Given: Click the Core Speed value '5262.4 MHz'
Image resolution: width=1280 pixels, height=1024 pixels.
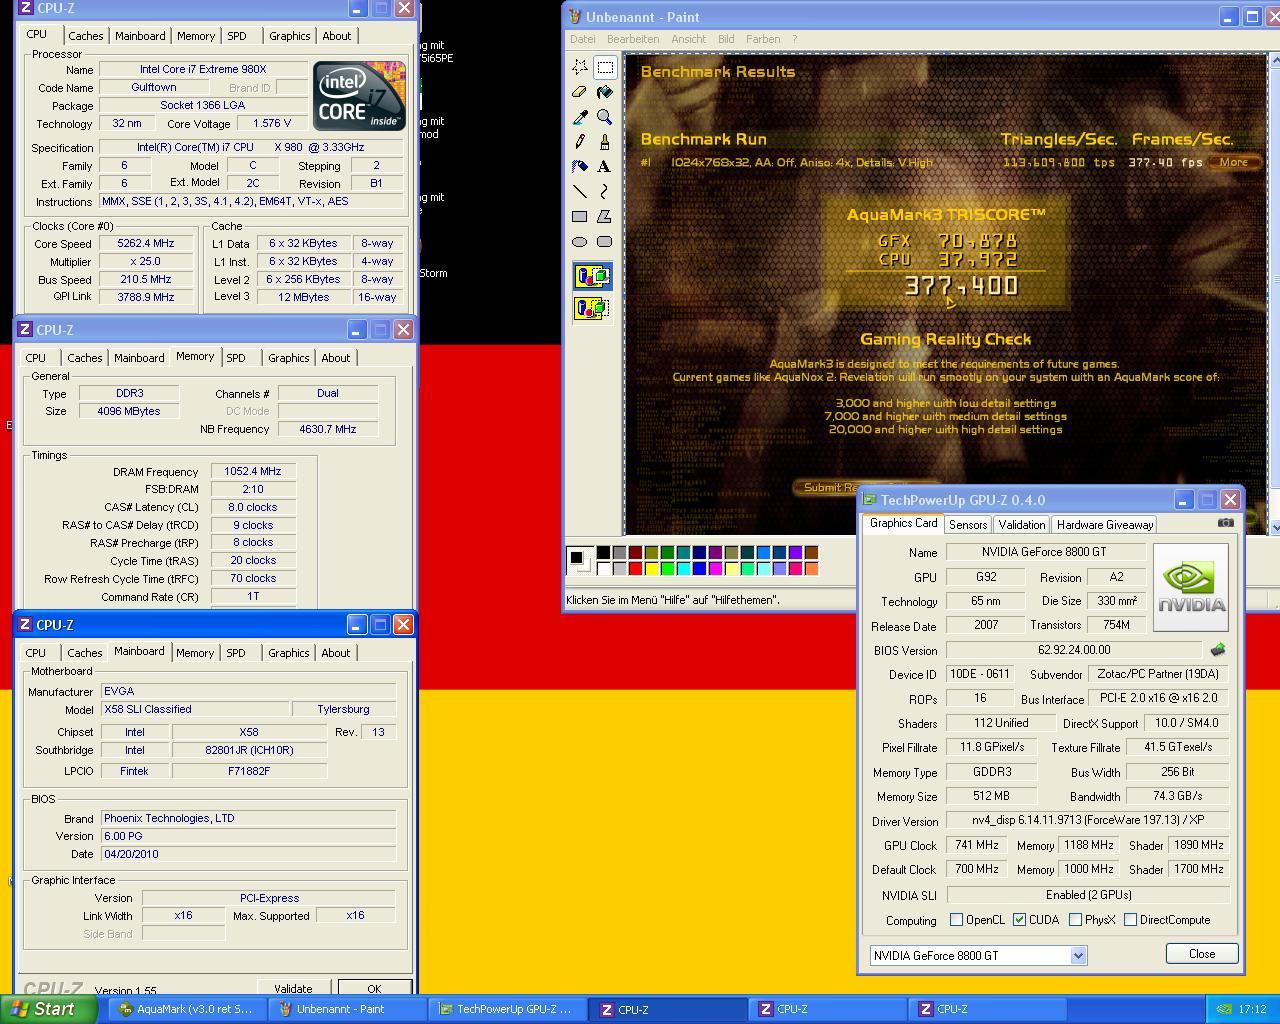Looking at the screenshot, I should 146,244.
